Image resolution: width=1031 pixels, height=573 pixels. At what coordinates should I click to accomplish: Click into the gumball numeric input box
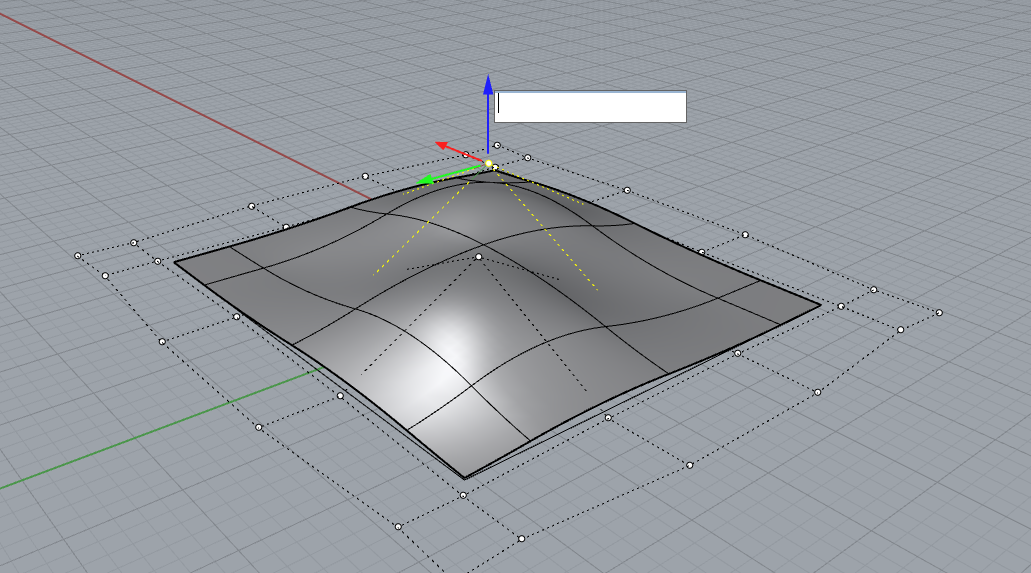pos(590,107)
